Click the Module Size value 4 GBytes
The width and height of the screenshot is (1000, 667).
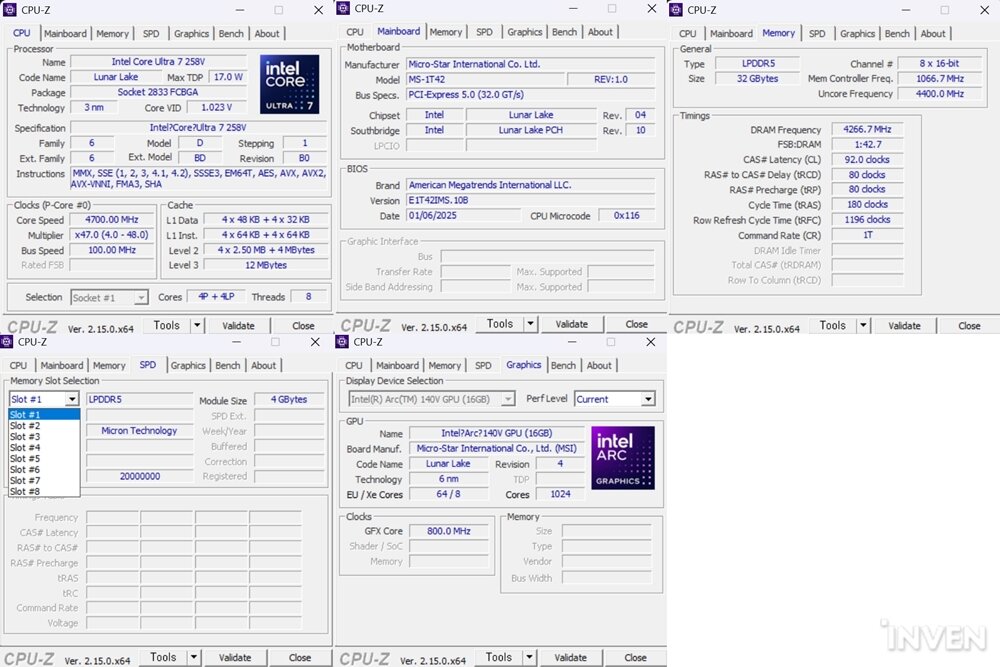tap(288, 399)
